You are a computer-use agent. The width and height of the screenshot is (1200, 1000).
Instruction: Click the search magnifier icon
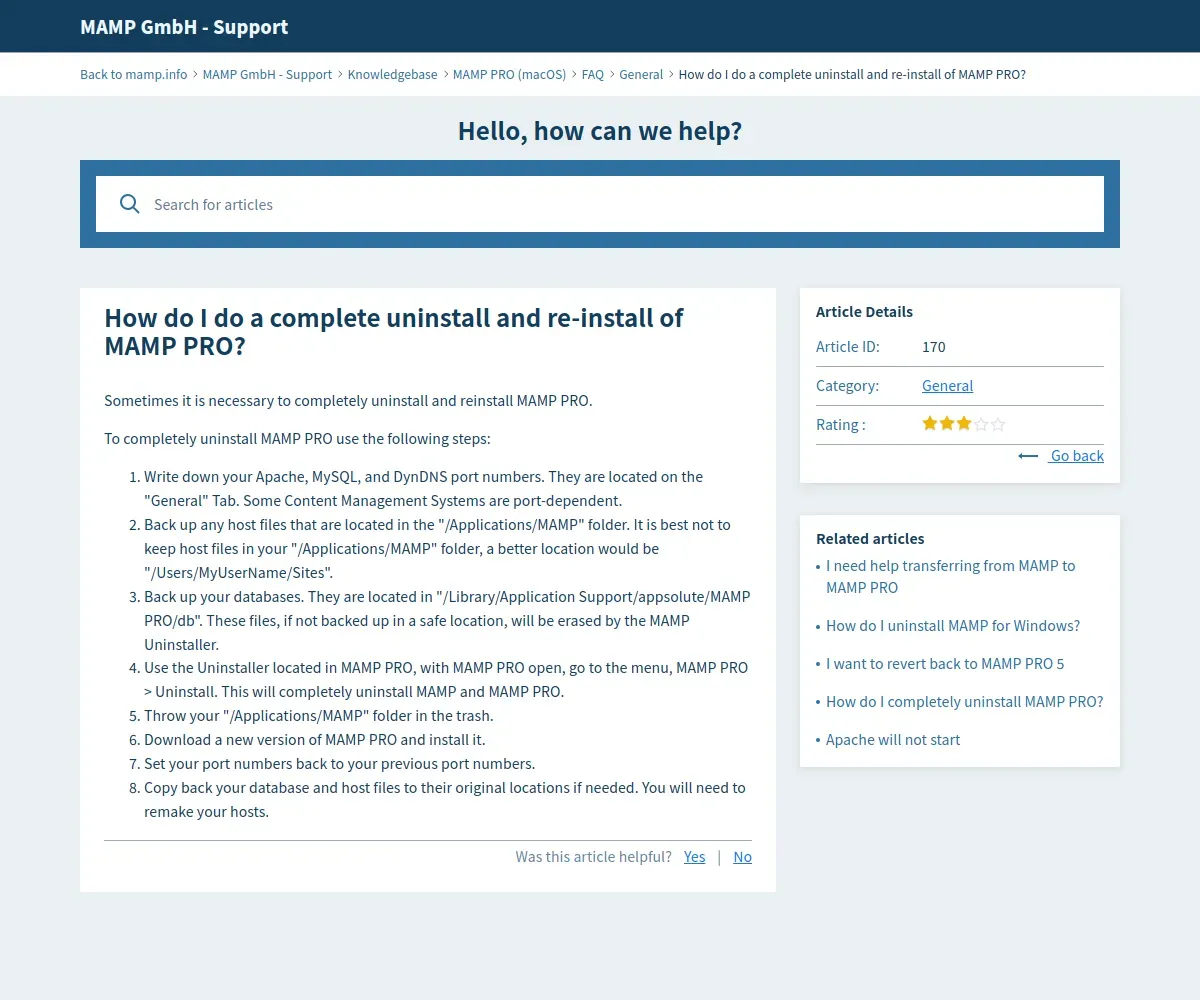point(129,204)
